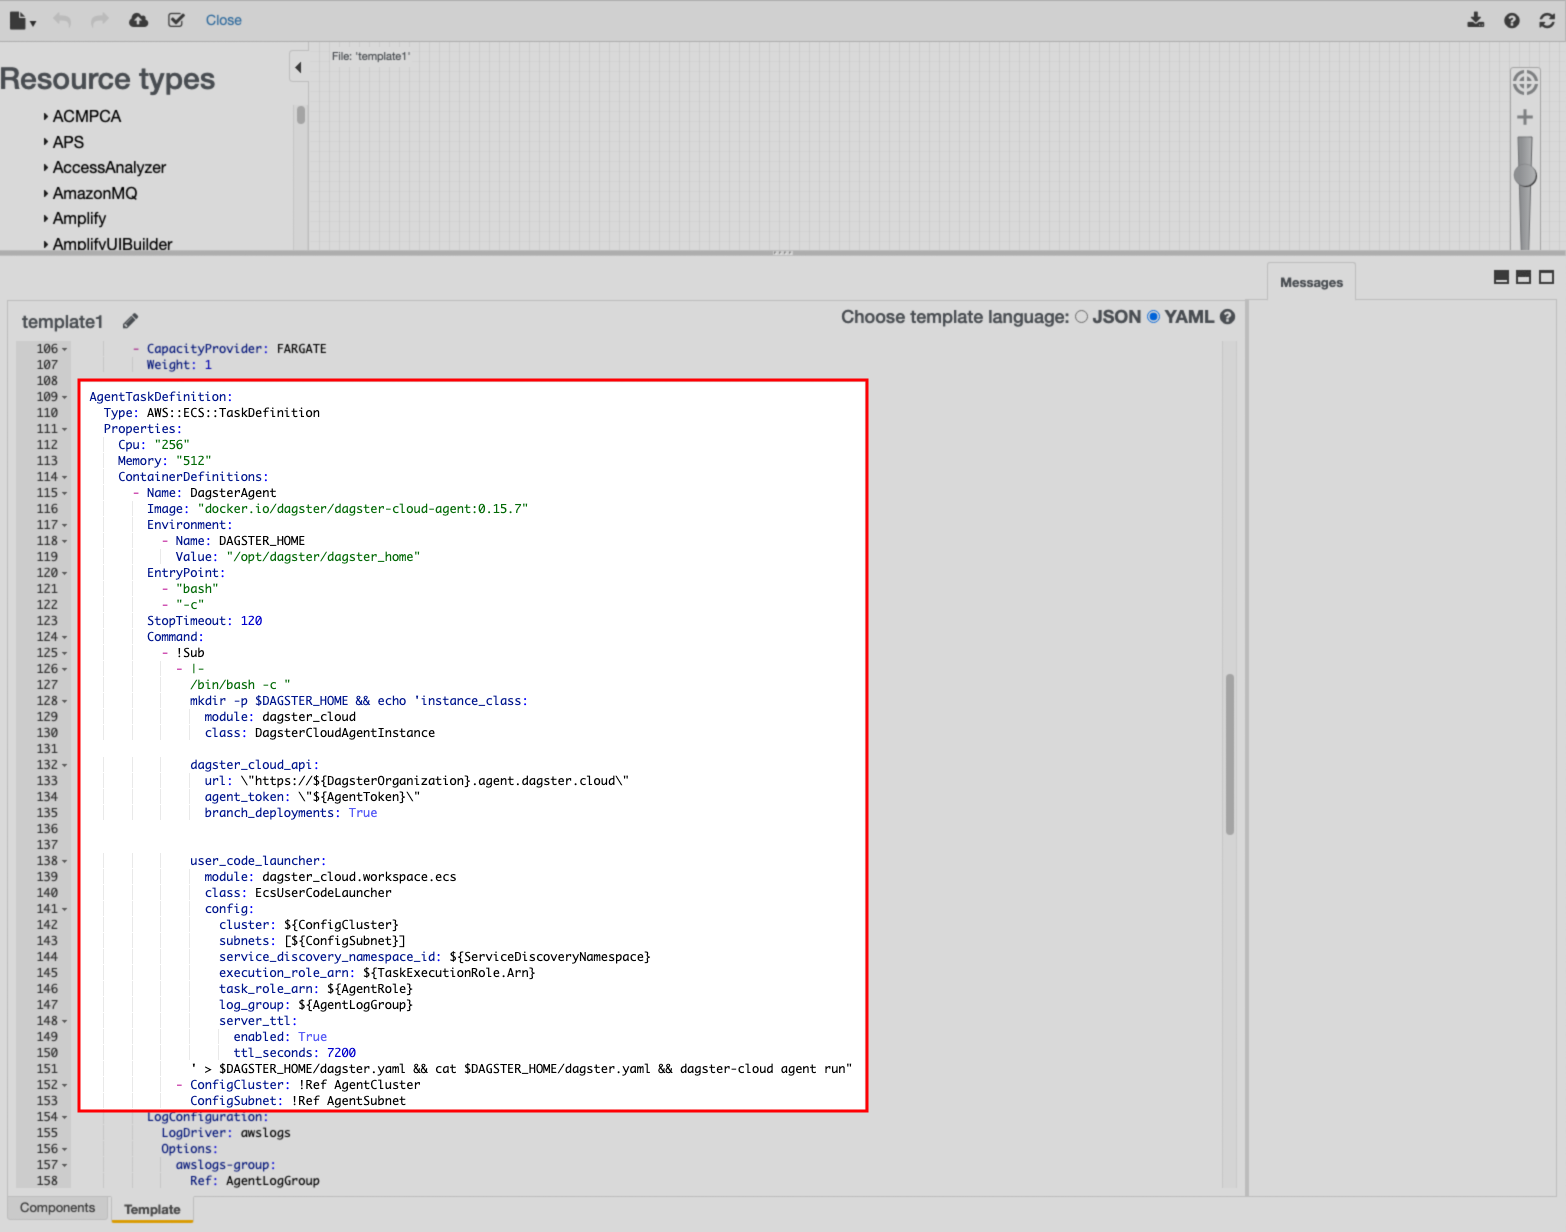1566x1232 pixels.
Task: Switch to the Components tab
Action: (57, 1208)
